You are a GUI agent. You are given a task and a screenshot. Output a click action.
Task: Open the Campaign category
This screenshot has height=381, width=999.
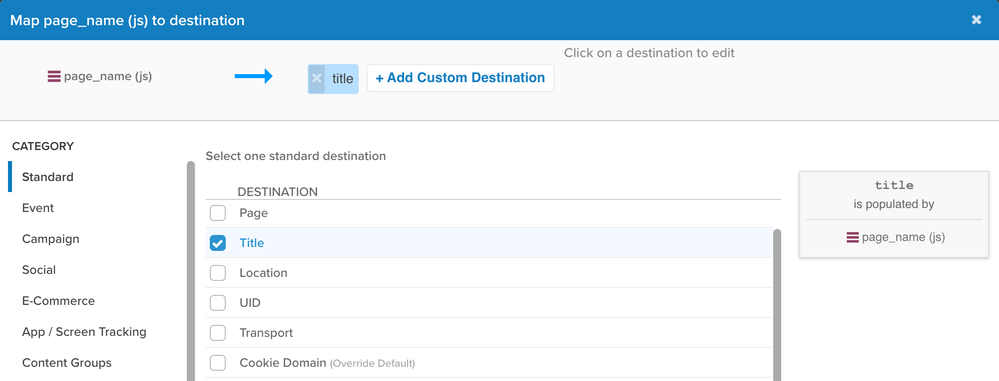point(50,239)
